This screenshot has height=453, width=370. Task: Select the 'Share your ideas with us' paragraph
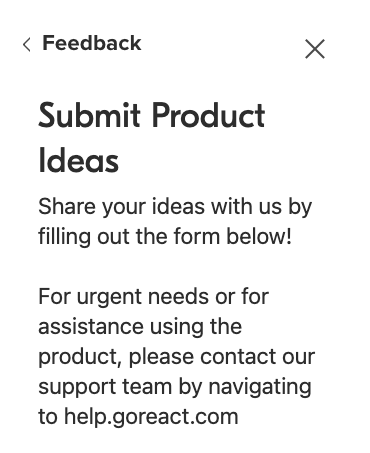click(175, 221)
